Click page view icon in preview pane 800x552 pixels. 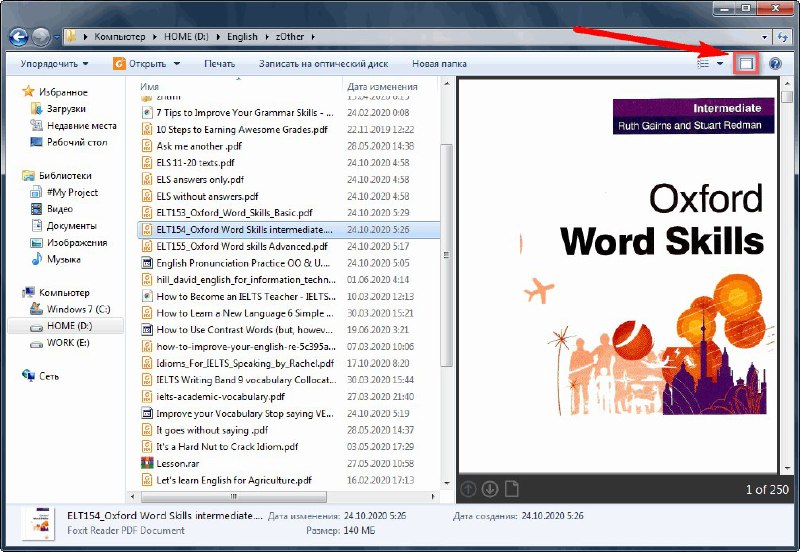click(x=512, y=489)
